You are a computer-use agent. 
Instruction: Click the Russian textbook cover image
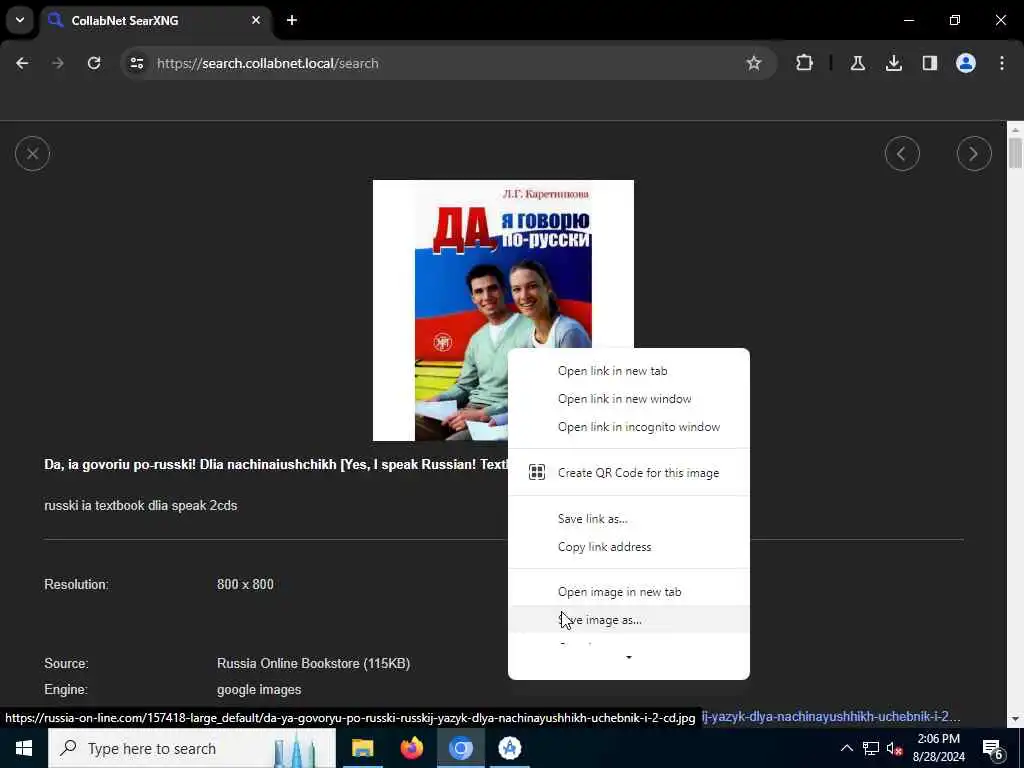coord(503,310)
